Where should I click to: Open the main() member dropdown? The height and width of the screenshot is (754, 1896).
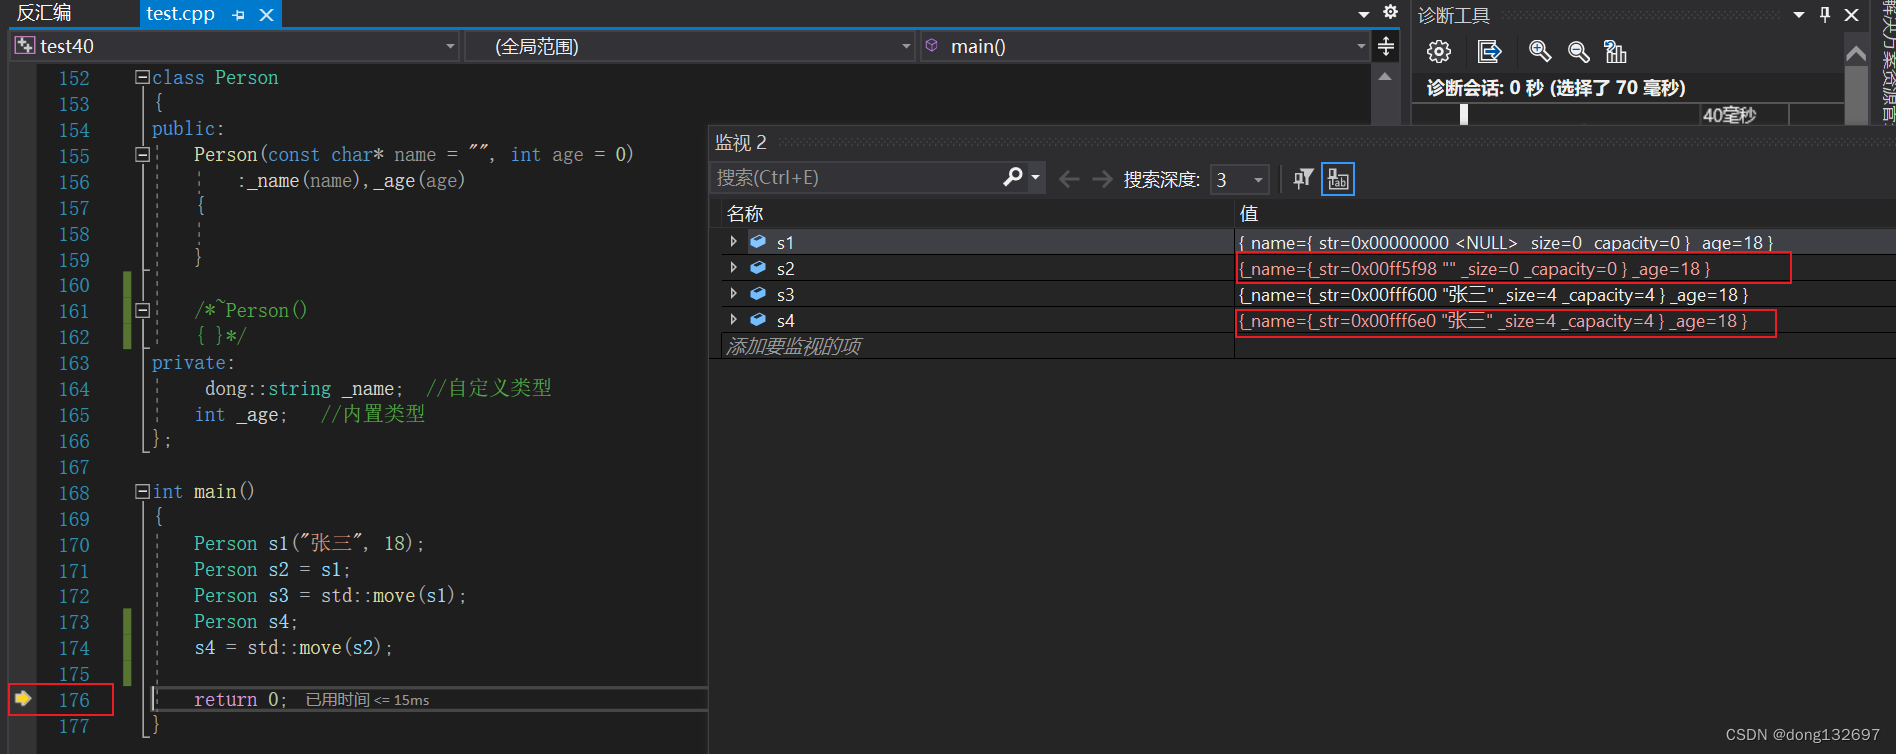[x=1361, y=46]
